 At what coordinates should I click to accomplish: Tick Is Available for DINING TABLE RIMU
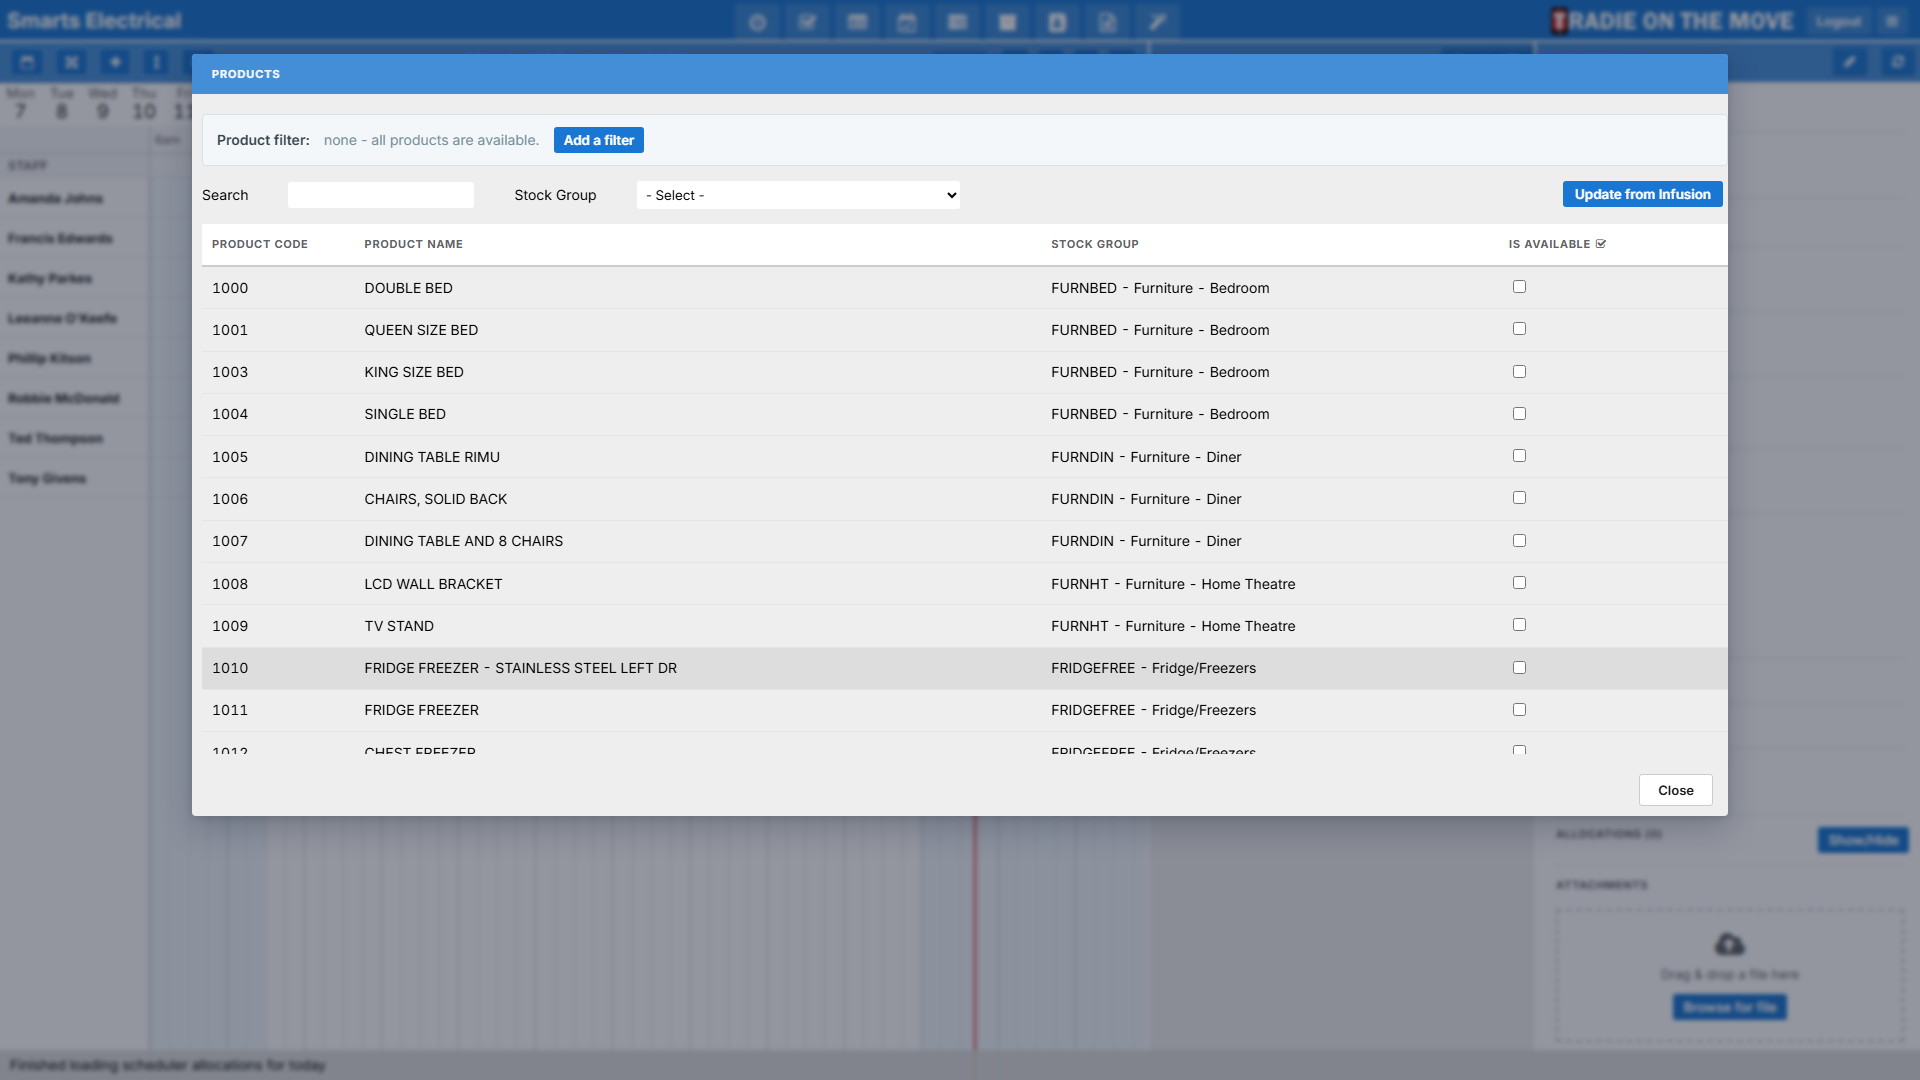pos(1519,456)
